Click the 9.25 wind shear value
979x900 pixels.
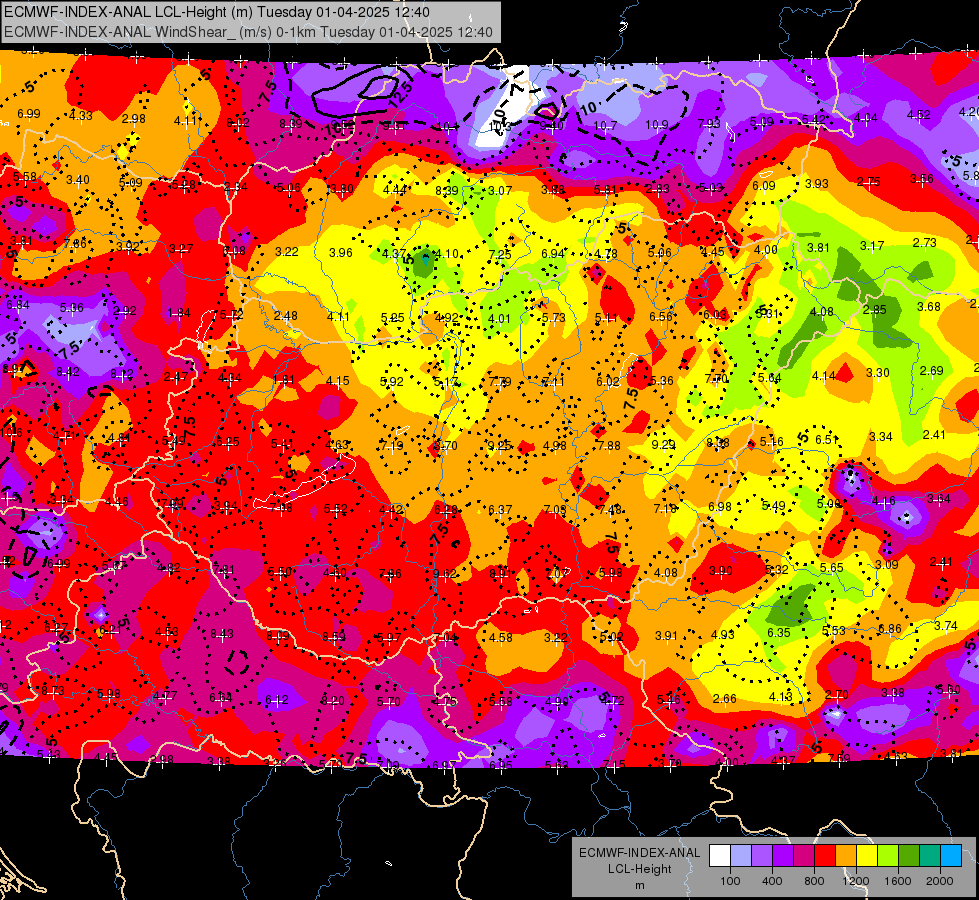499,445
